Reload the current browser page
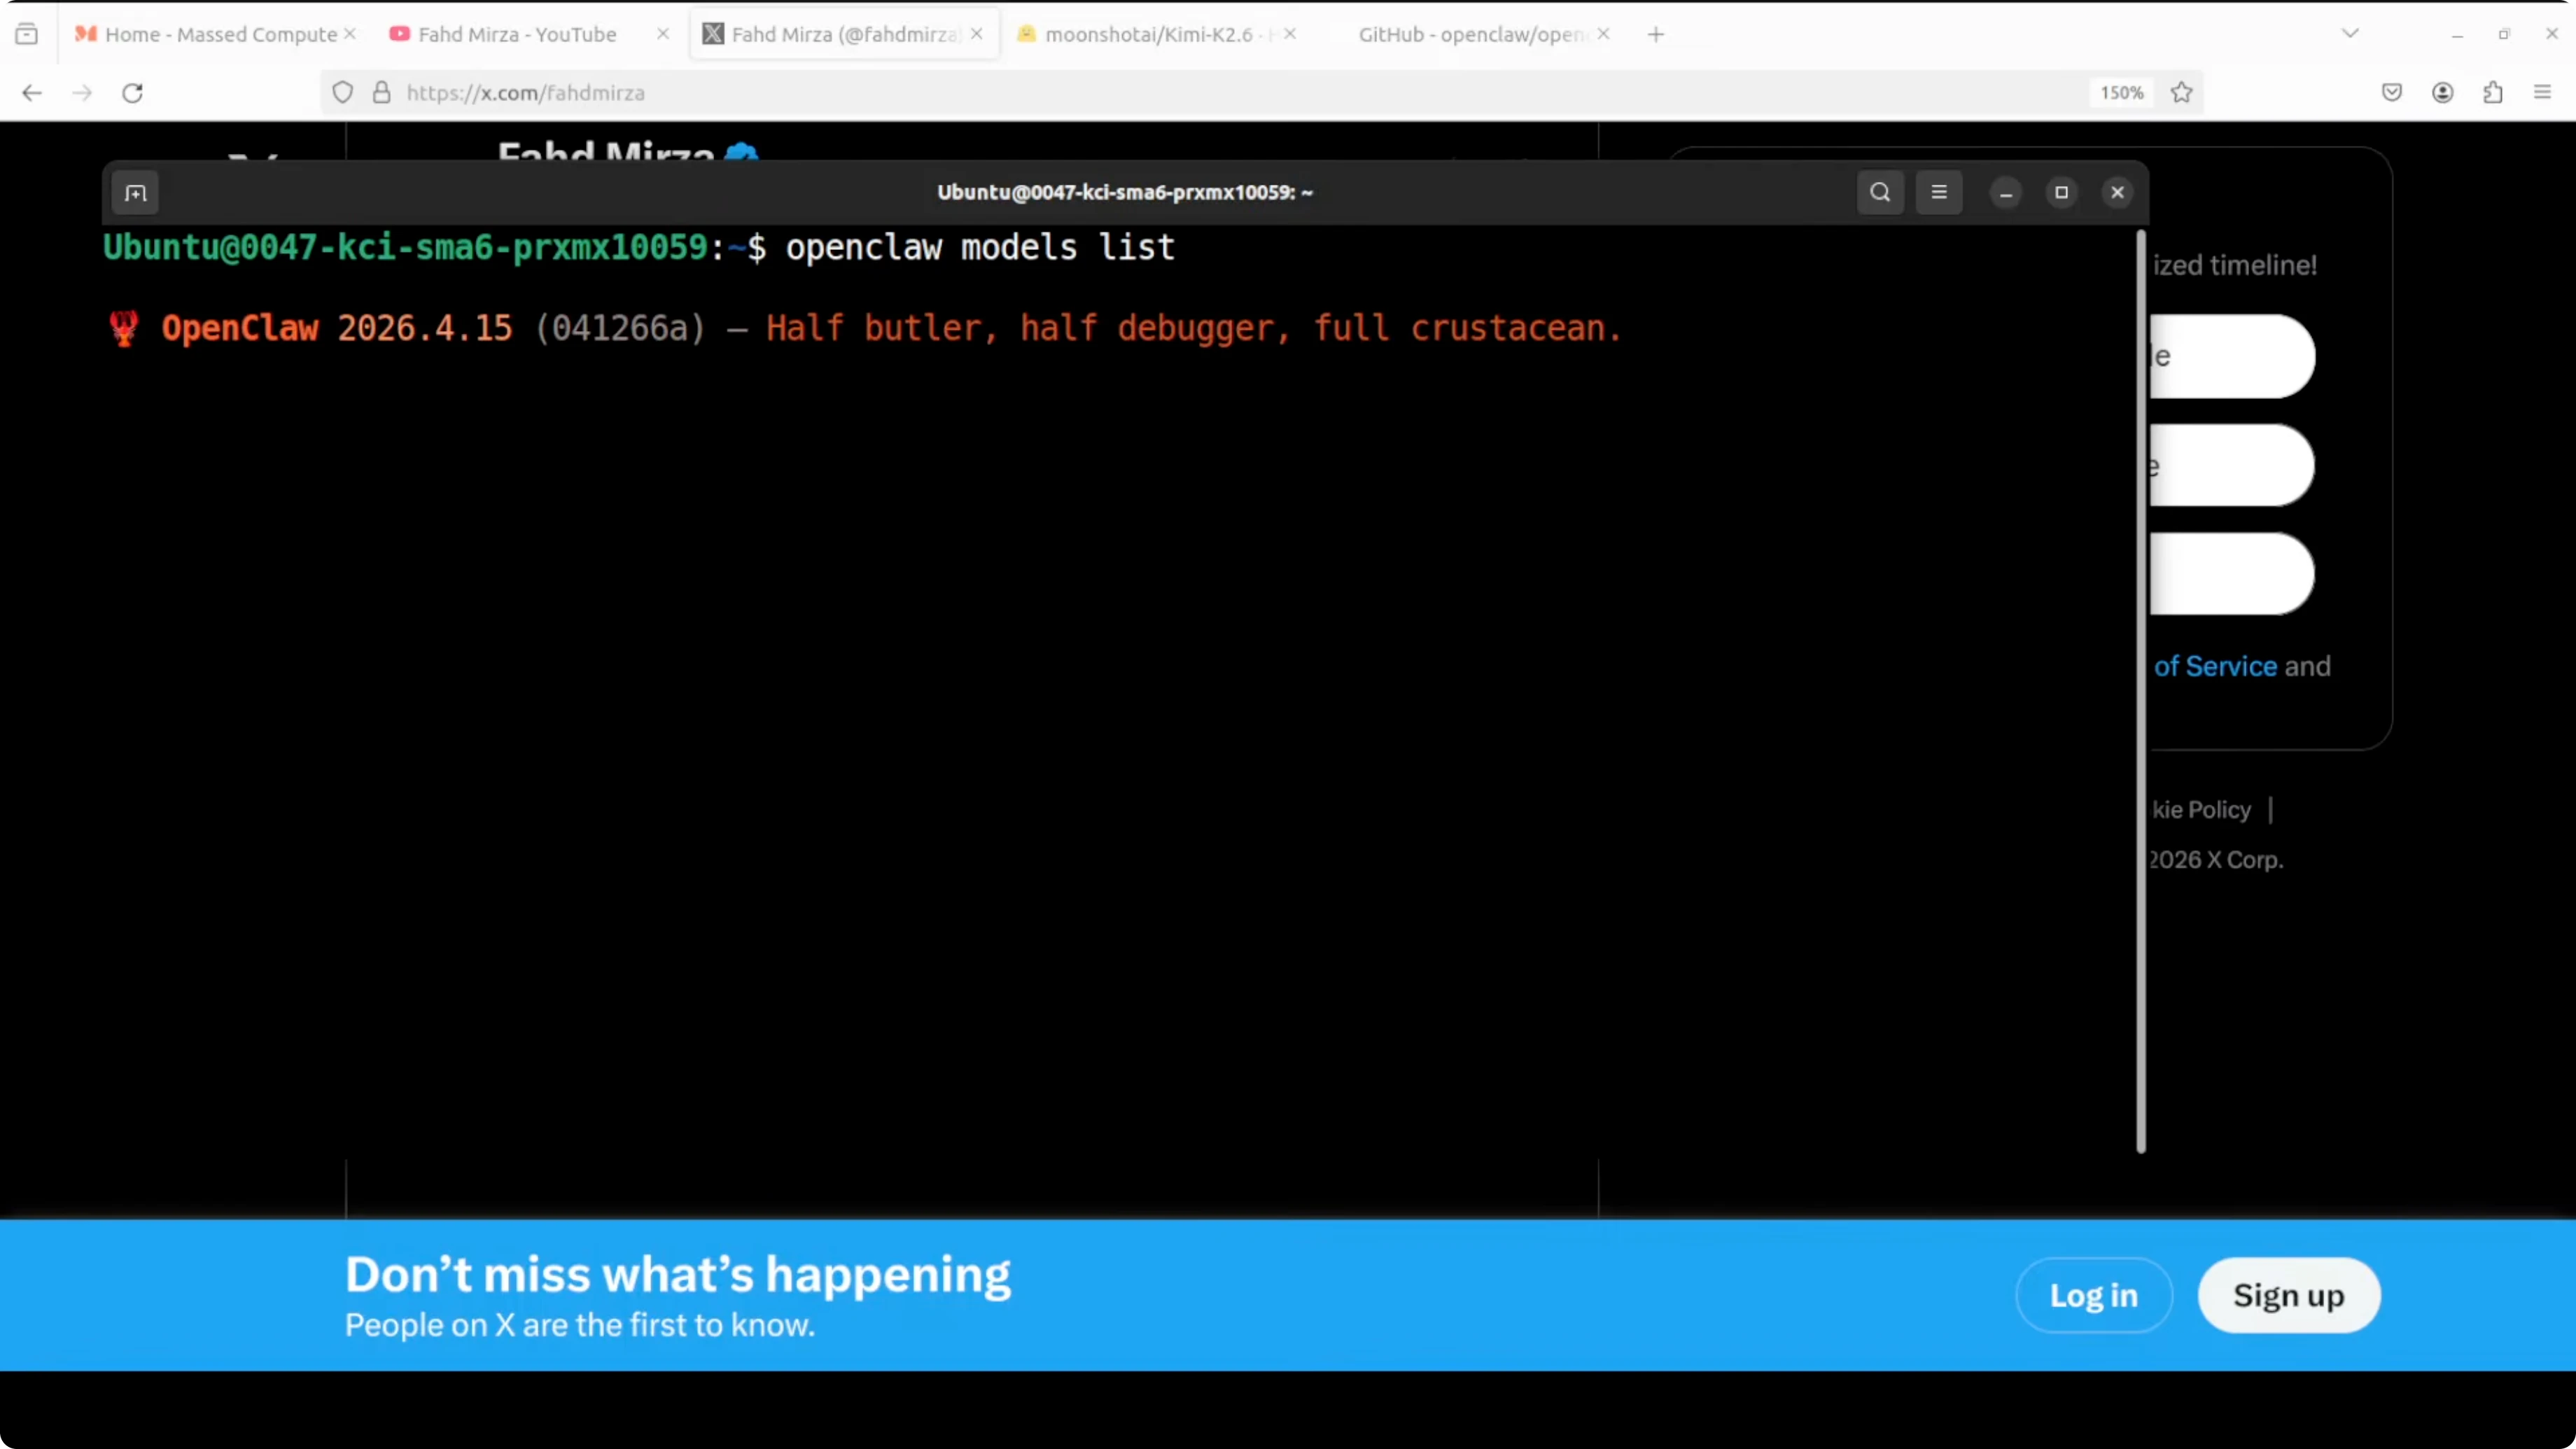2576x1449 pixels. tap(133, 93)
